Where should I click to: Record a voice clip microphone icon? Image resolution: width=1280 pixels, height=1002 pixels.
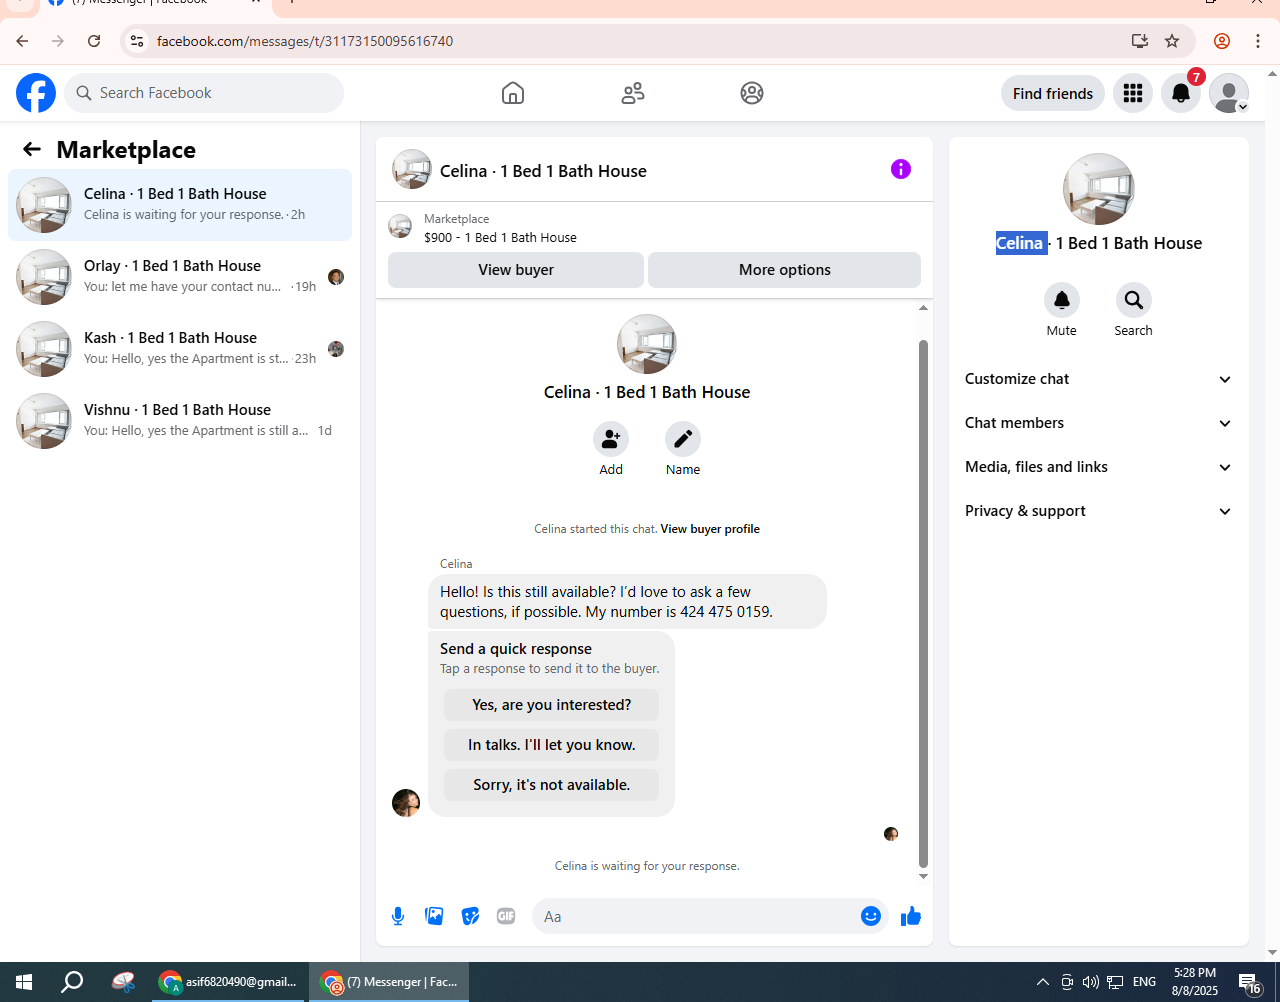coord(398,916)
